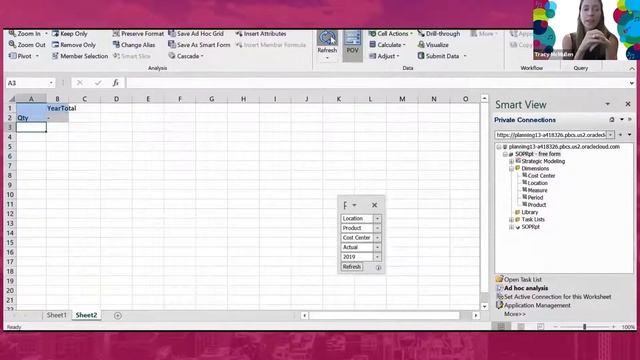640x360 pixels.
Task: Click the large Refresh ribbon button
Action: point(327,45)
